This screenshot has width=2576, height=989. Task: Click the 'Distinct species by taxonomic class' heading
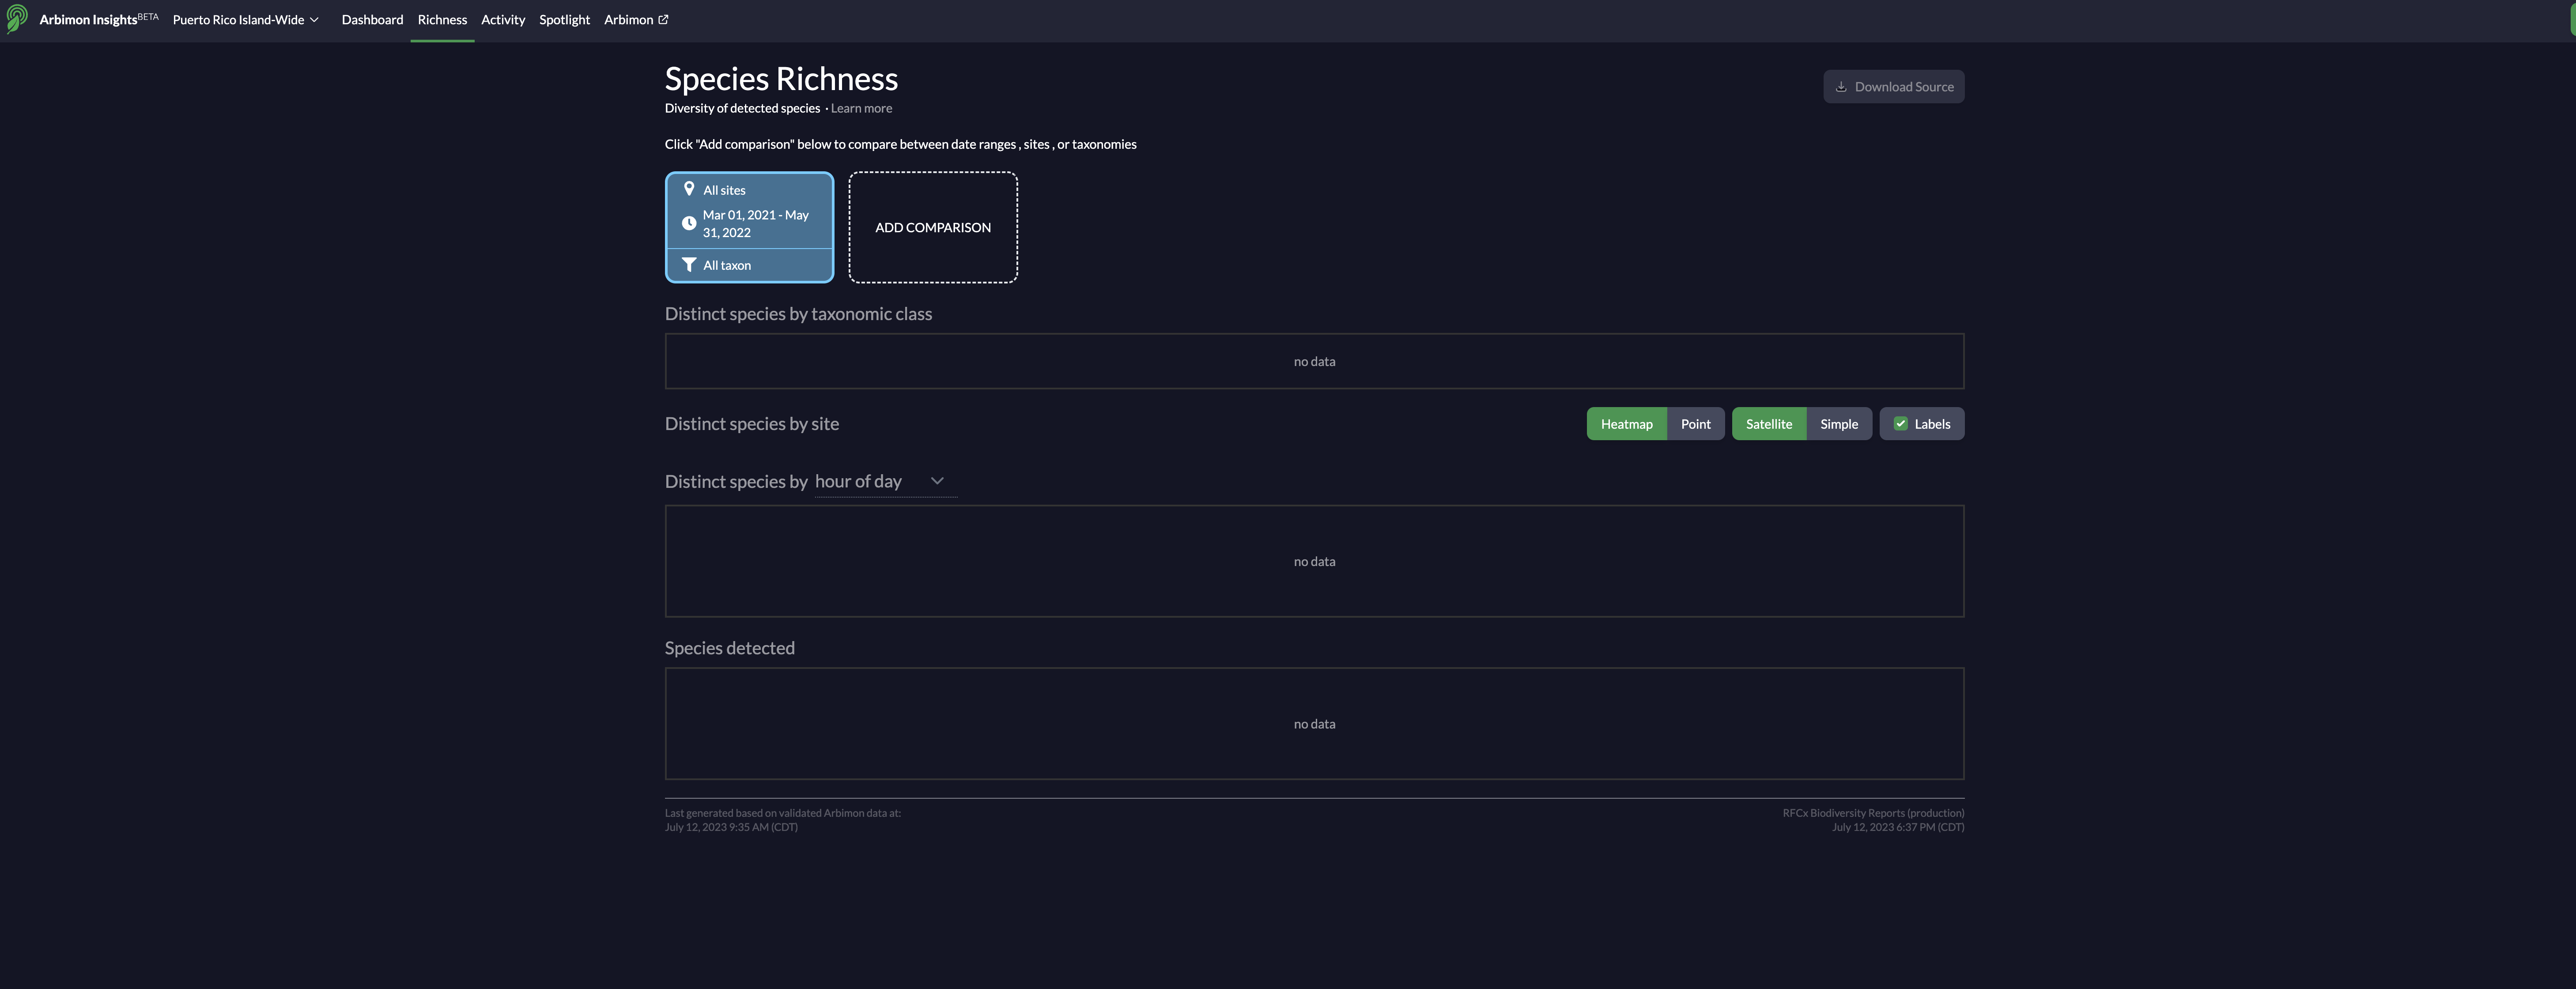[x=798, y=314]
